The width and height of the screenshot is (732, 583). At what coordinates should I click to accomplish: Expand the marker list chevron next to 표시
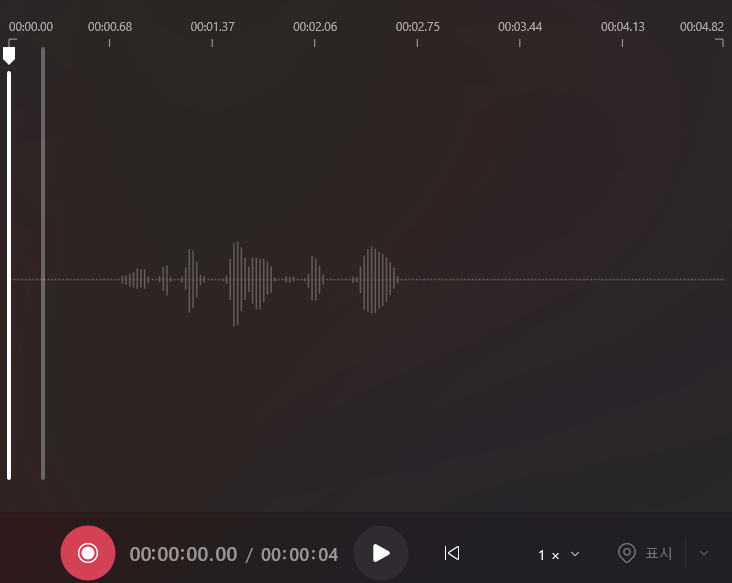point(704,553)
